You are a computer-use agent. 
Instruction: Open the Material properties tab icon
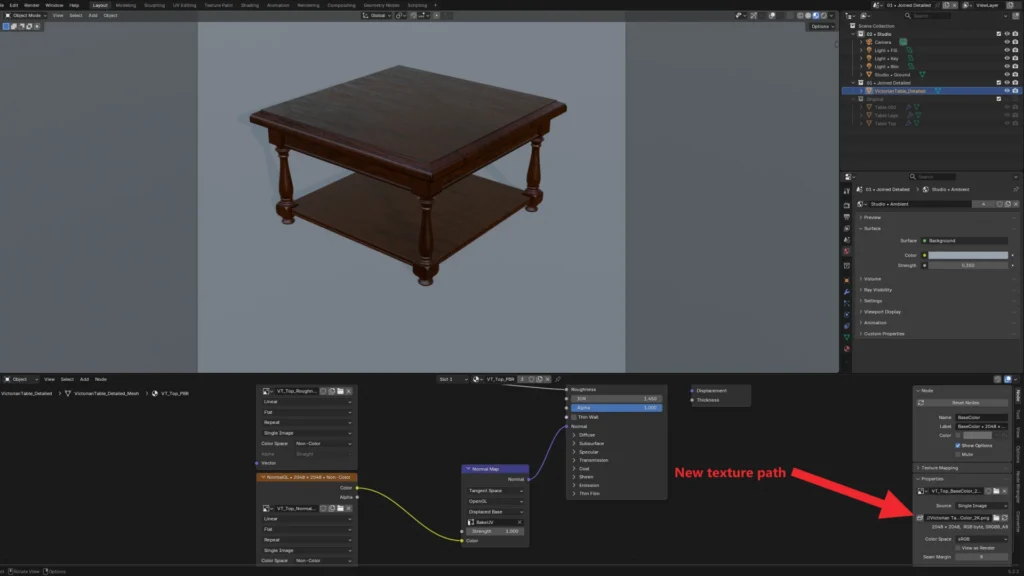(x=846, y=349)
